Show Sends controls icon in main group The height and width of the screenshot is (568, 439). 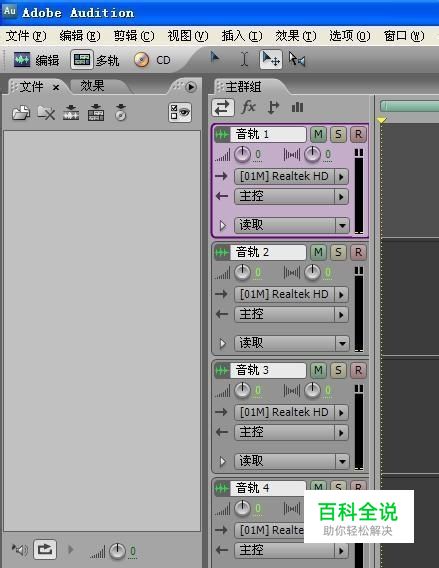tap(273, 108)
